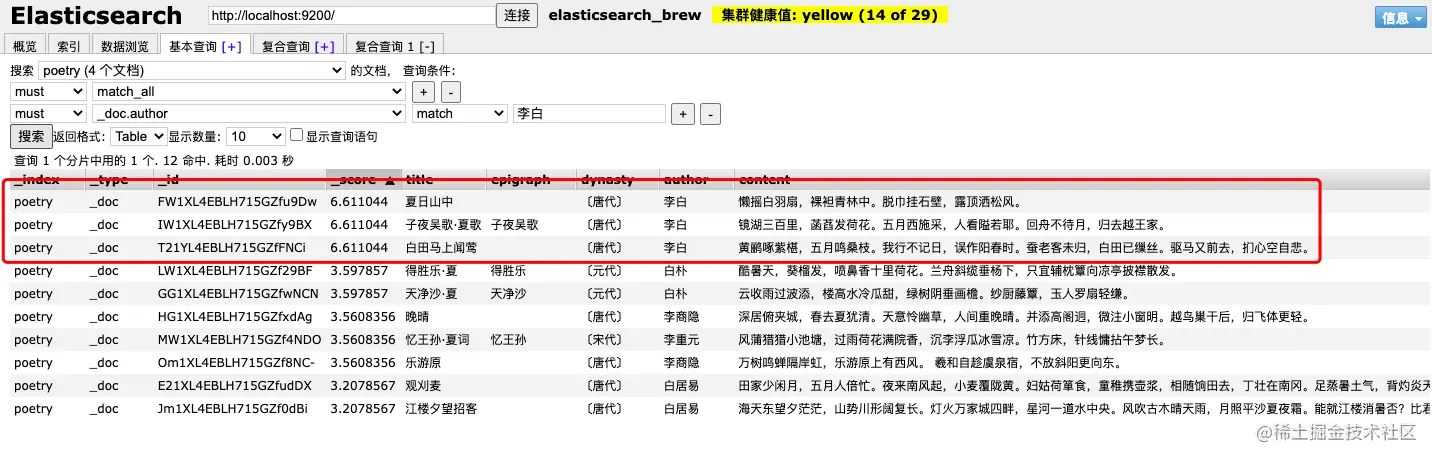The width and height of the screenshot is (1432, 458).
Task: Open the match operator dropdown
Action: (460, 114)
